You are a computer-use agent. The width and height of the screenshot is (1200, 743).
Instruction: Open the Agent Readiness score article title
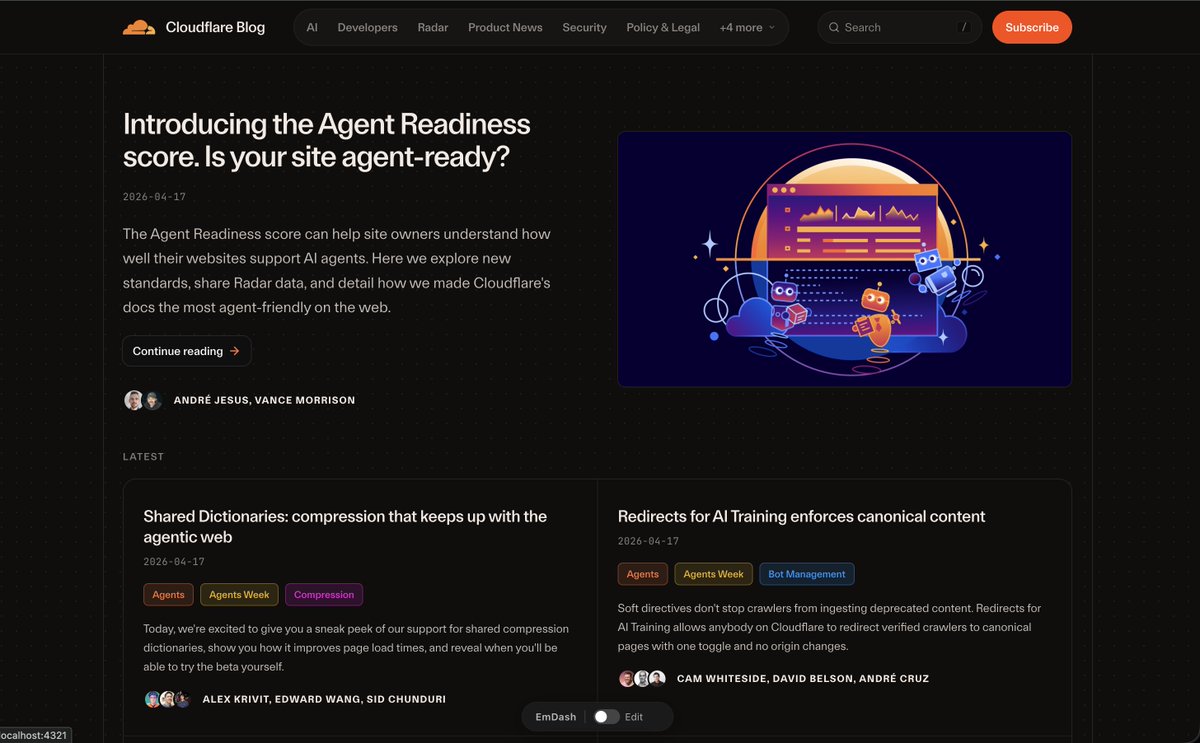pyautogui.click(x=326, y=140)
